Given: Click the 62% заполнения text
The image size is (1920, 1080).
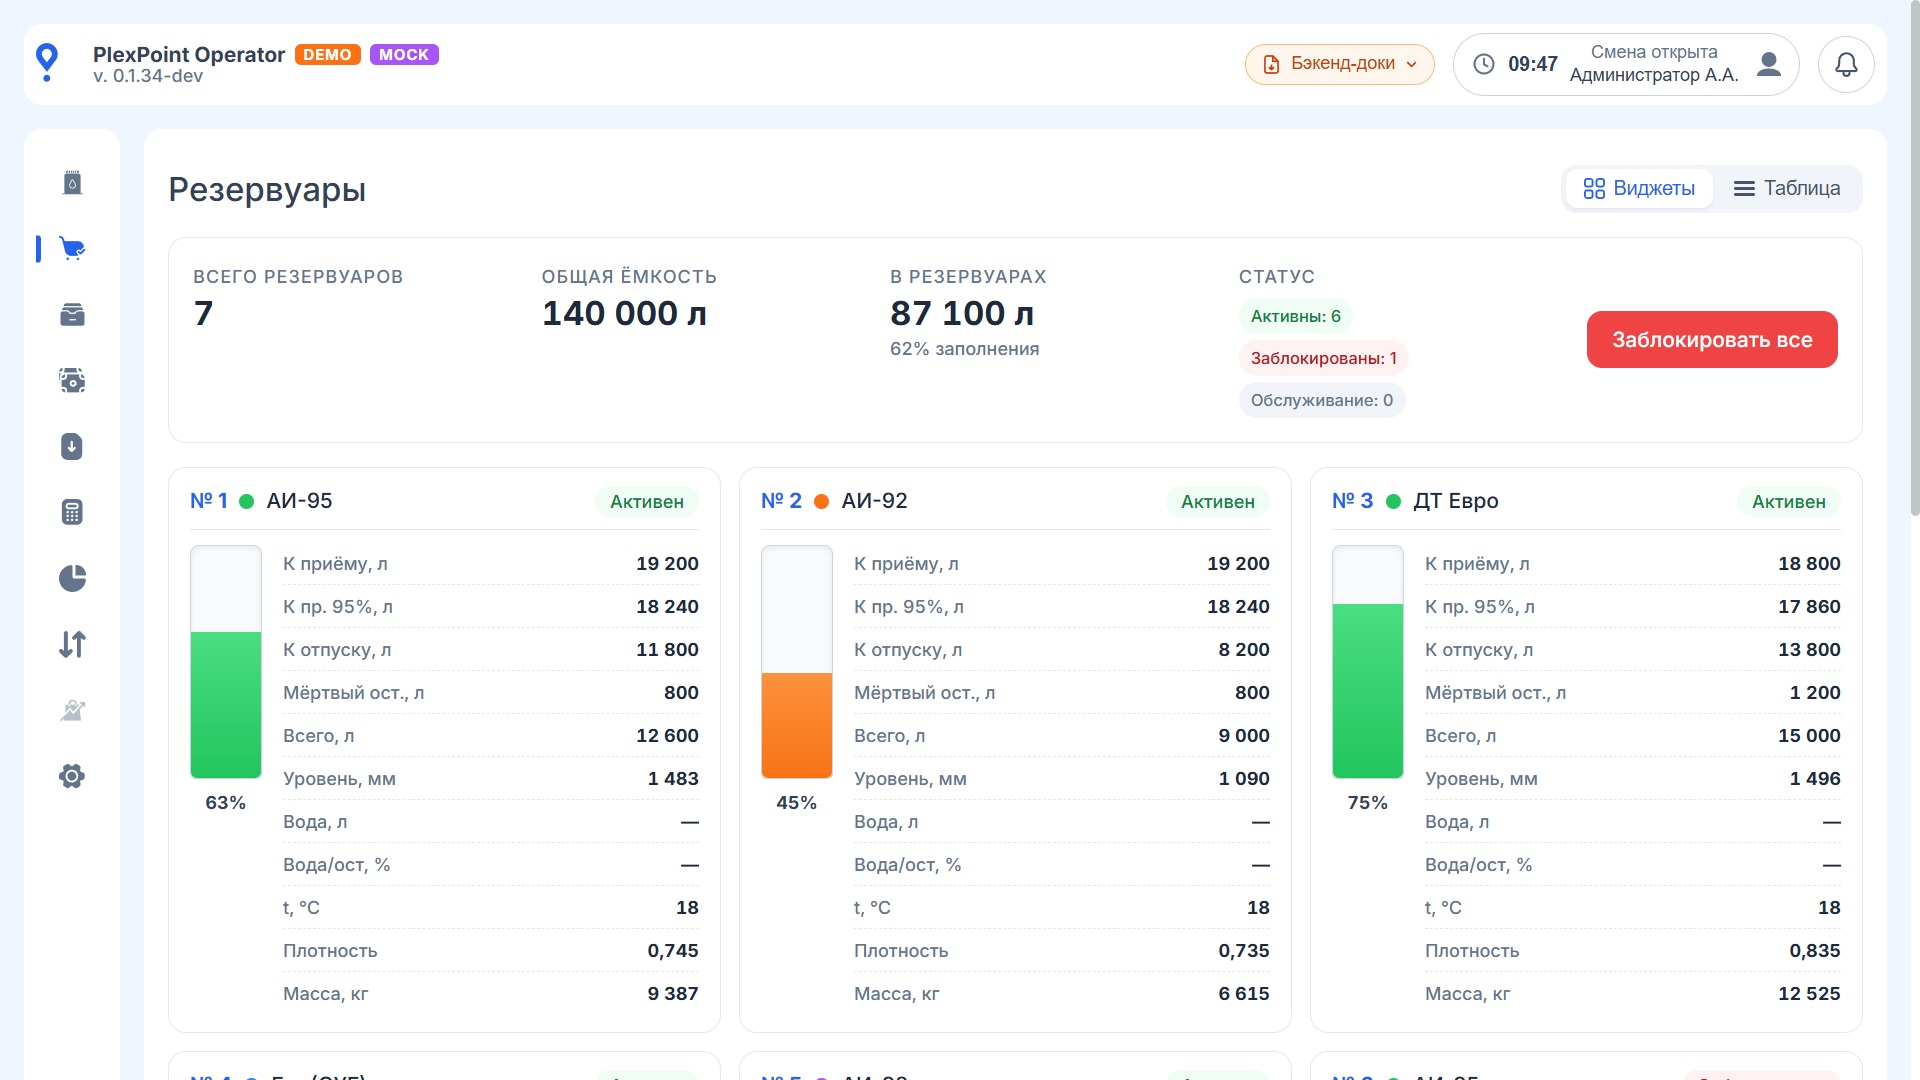Looking at the screenshot, I should (964, 349).
